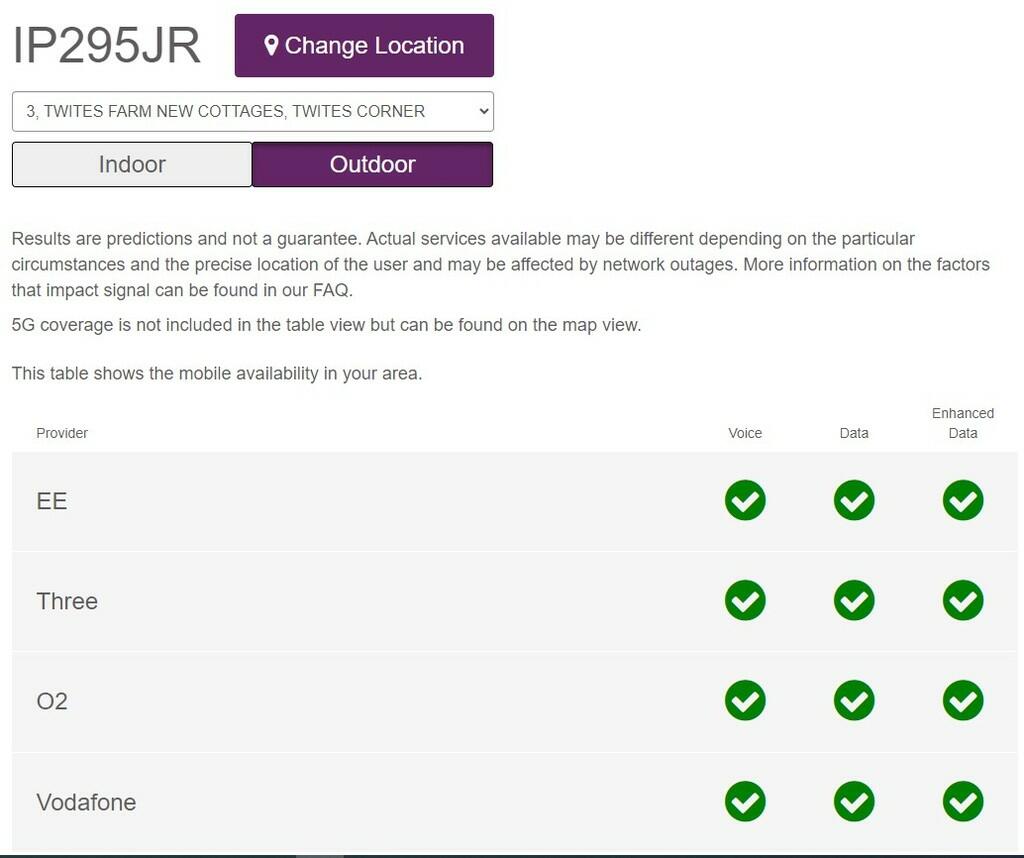This screenshot has height=858, width=1024.
Task: Click the Enhanced Data column header
Action: [x=963, y=423]
